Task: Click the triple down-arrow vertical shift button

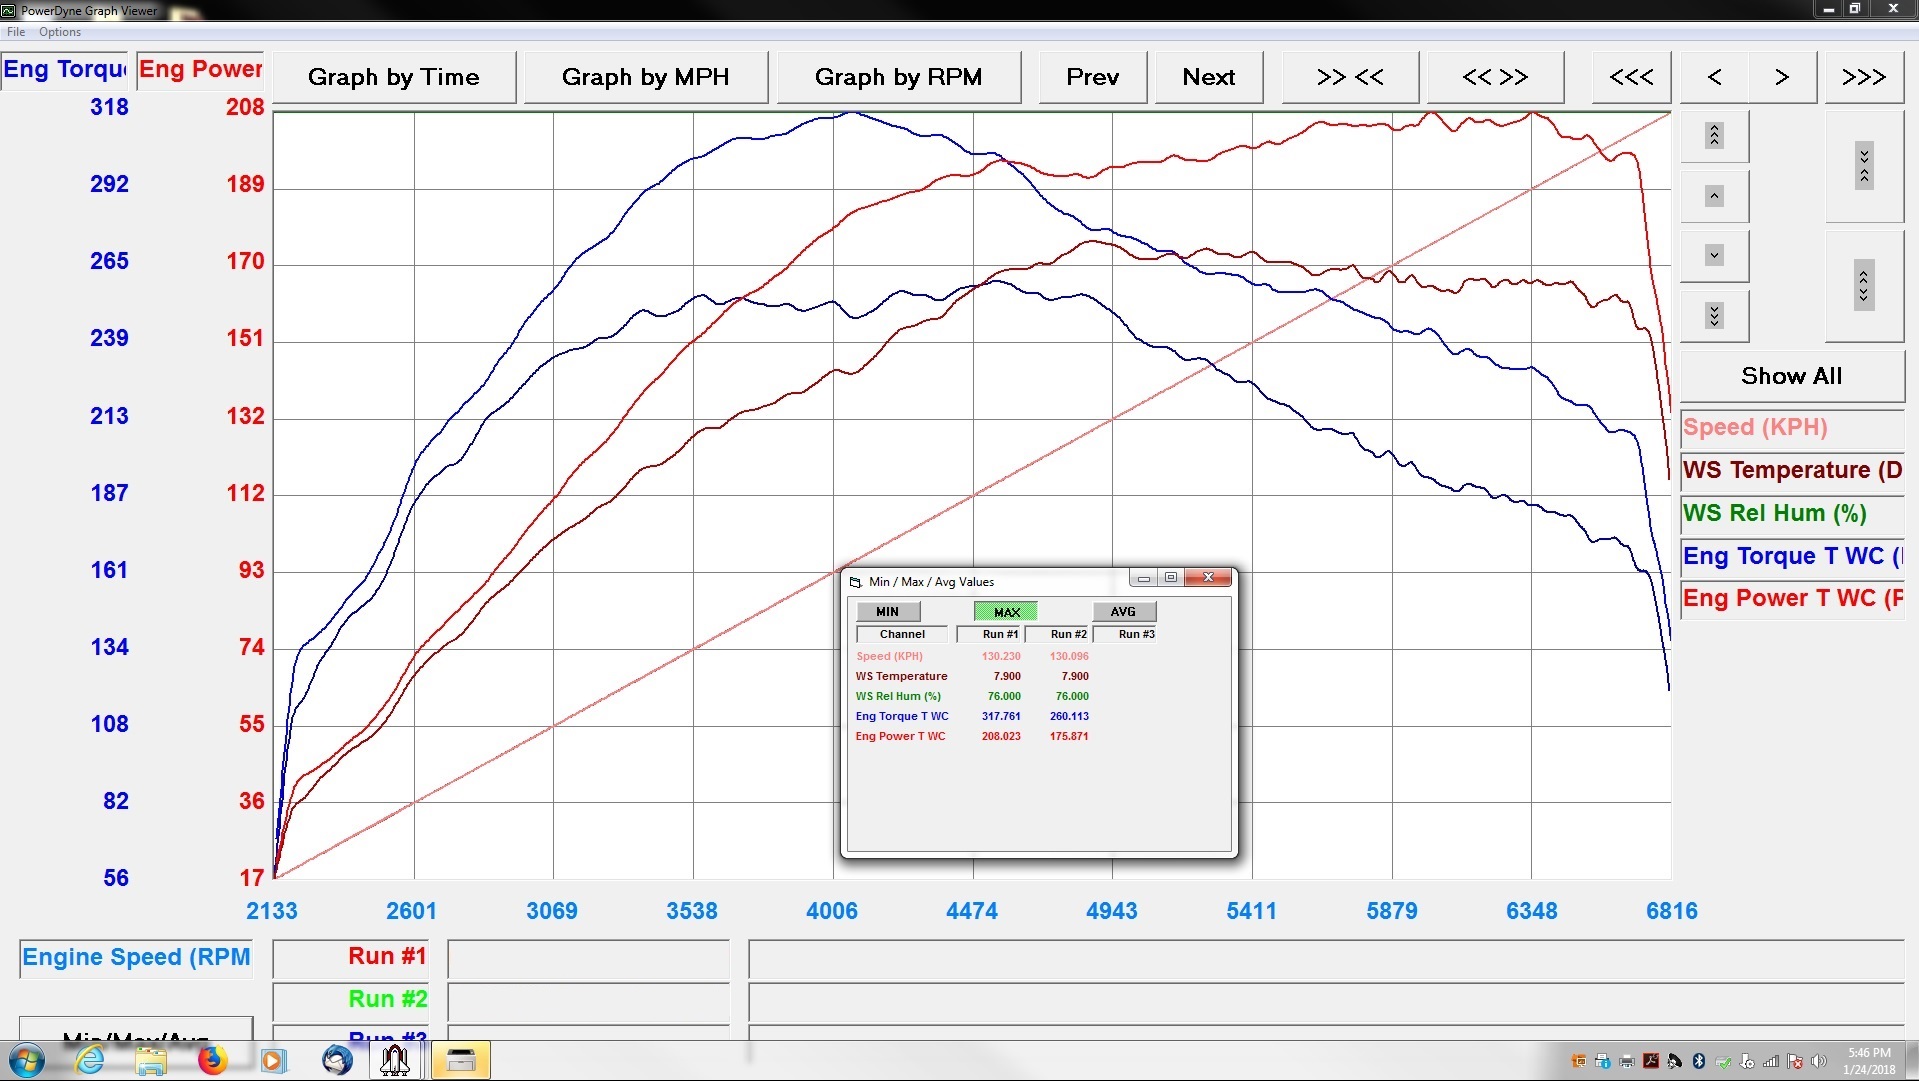Action: [1714, 316]
